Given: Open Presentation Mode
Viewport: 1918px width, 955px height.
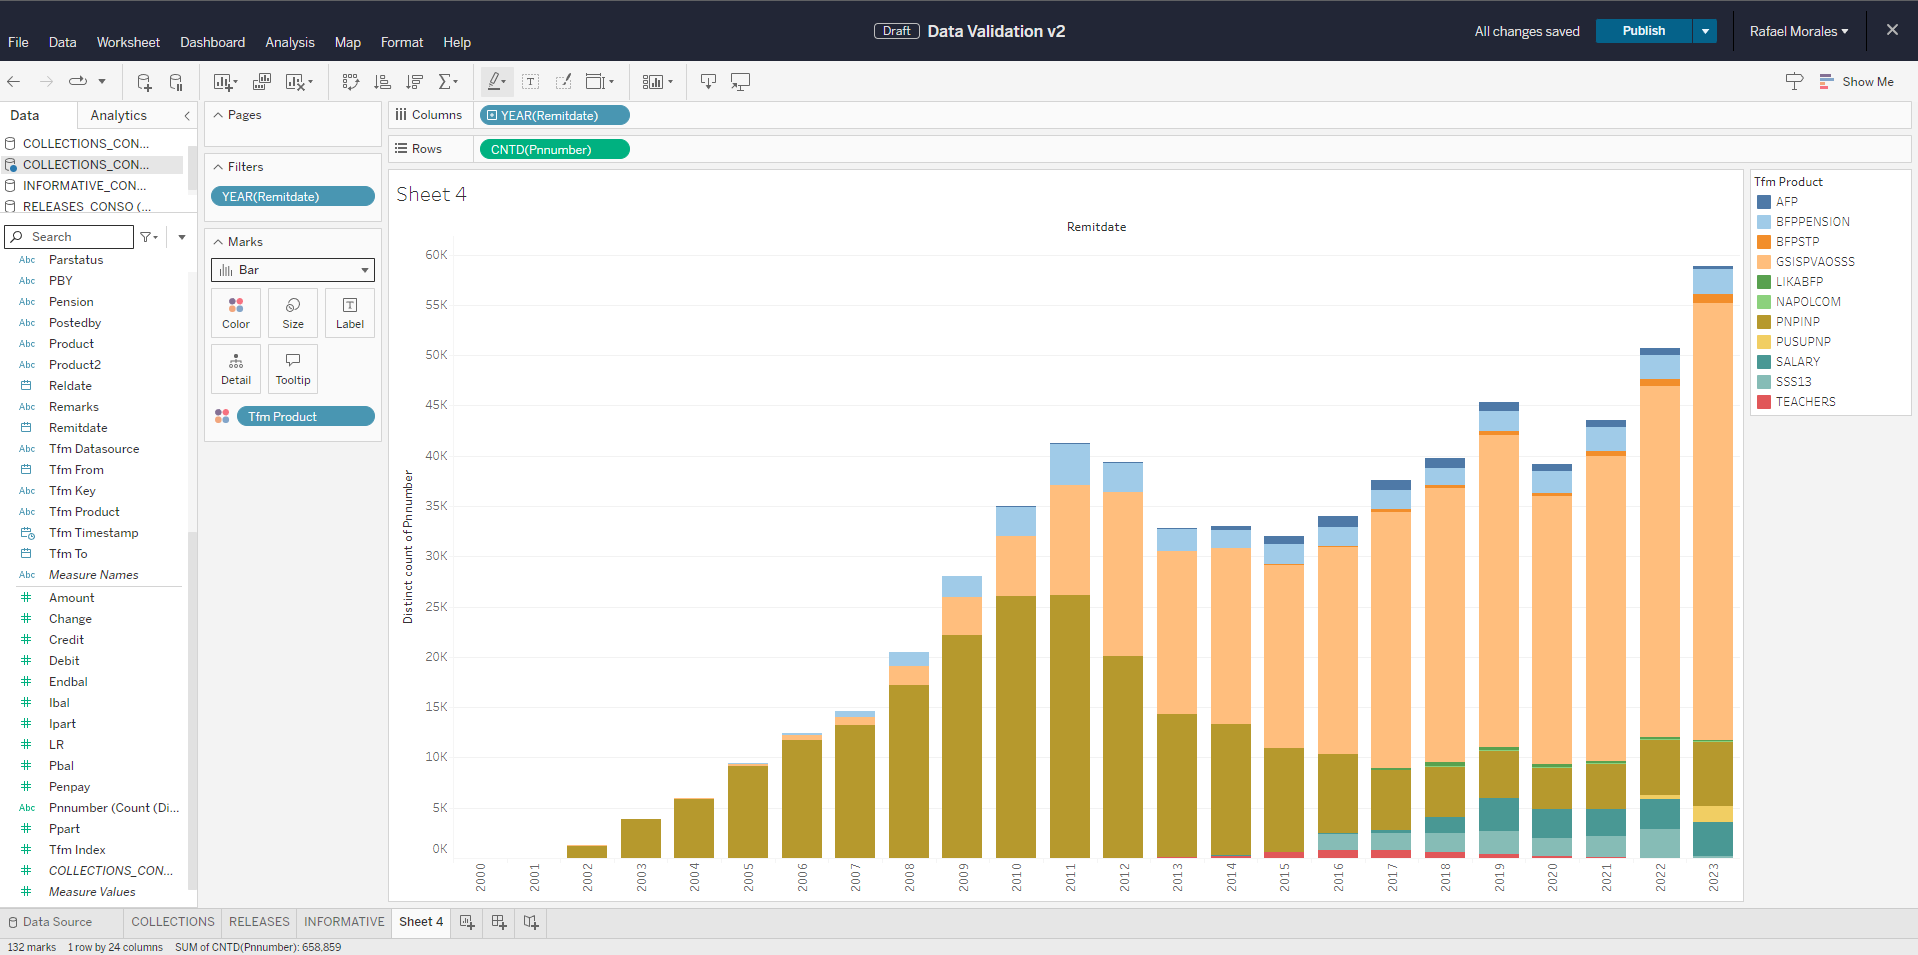Looking at the screenshot, I should click(x=740, y=82).
